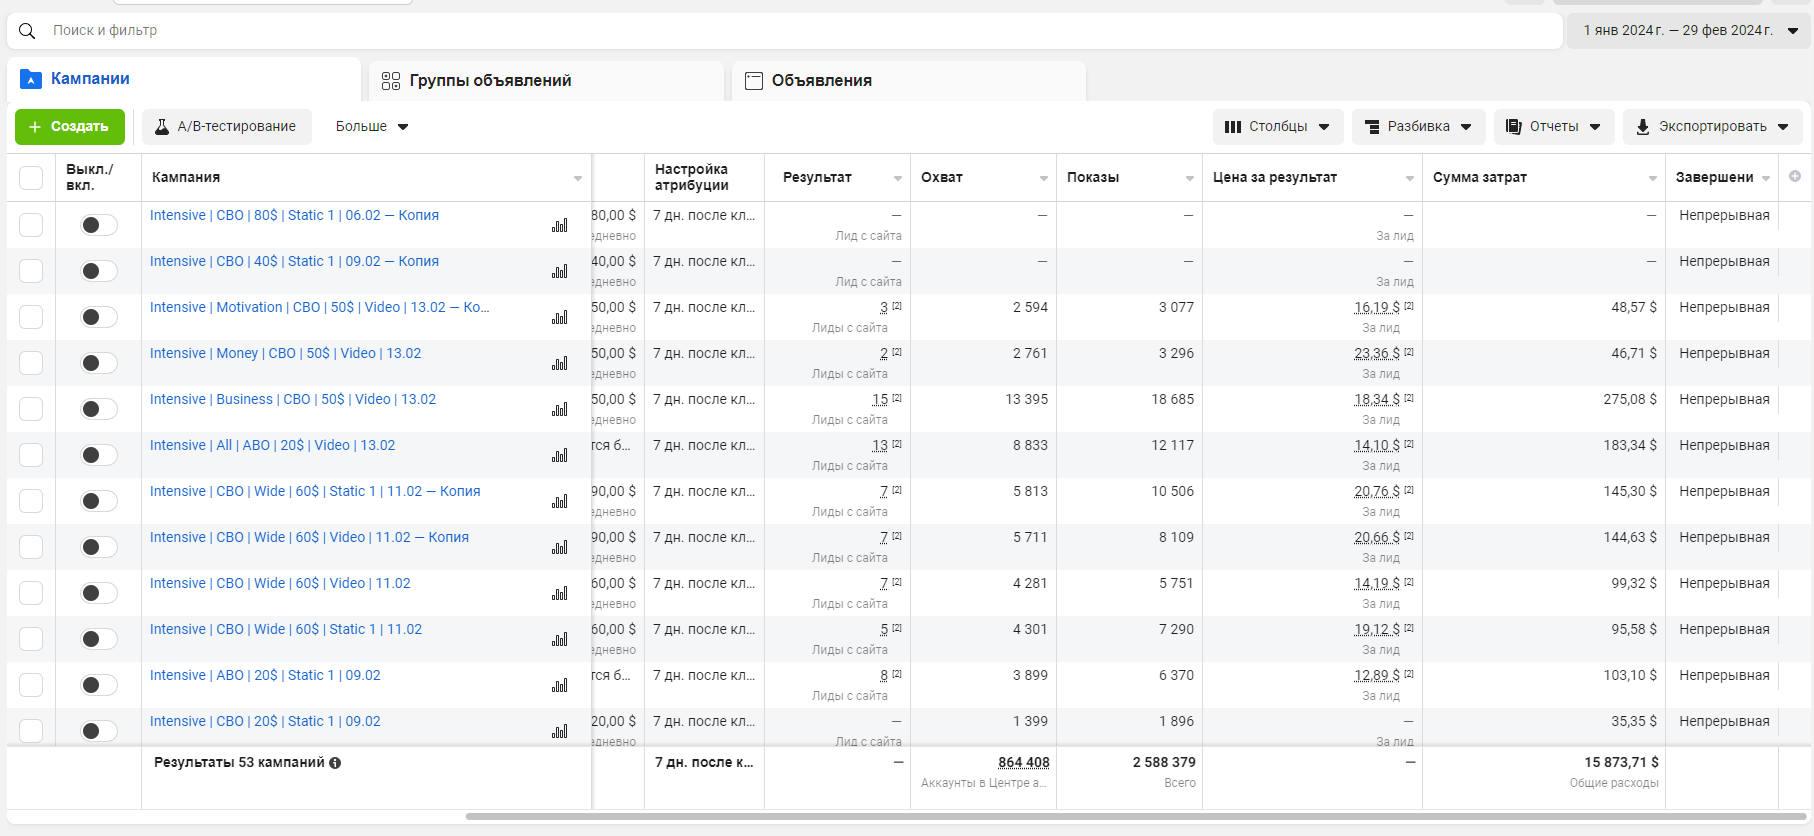Open chart for CBO Wide 60$ Static 1 11.02

(x=560, y=640)
